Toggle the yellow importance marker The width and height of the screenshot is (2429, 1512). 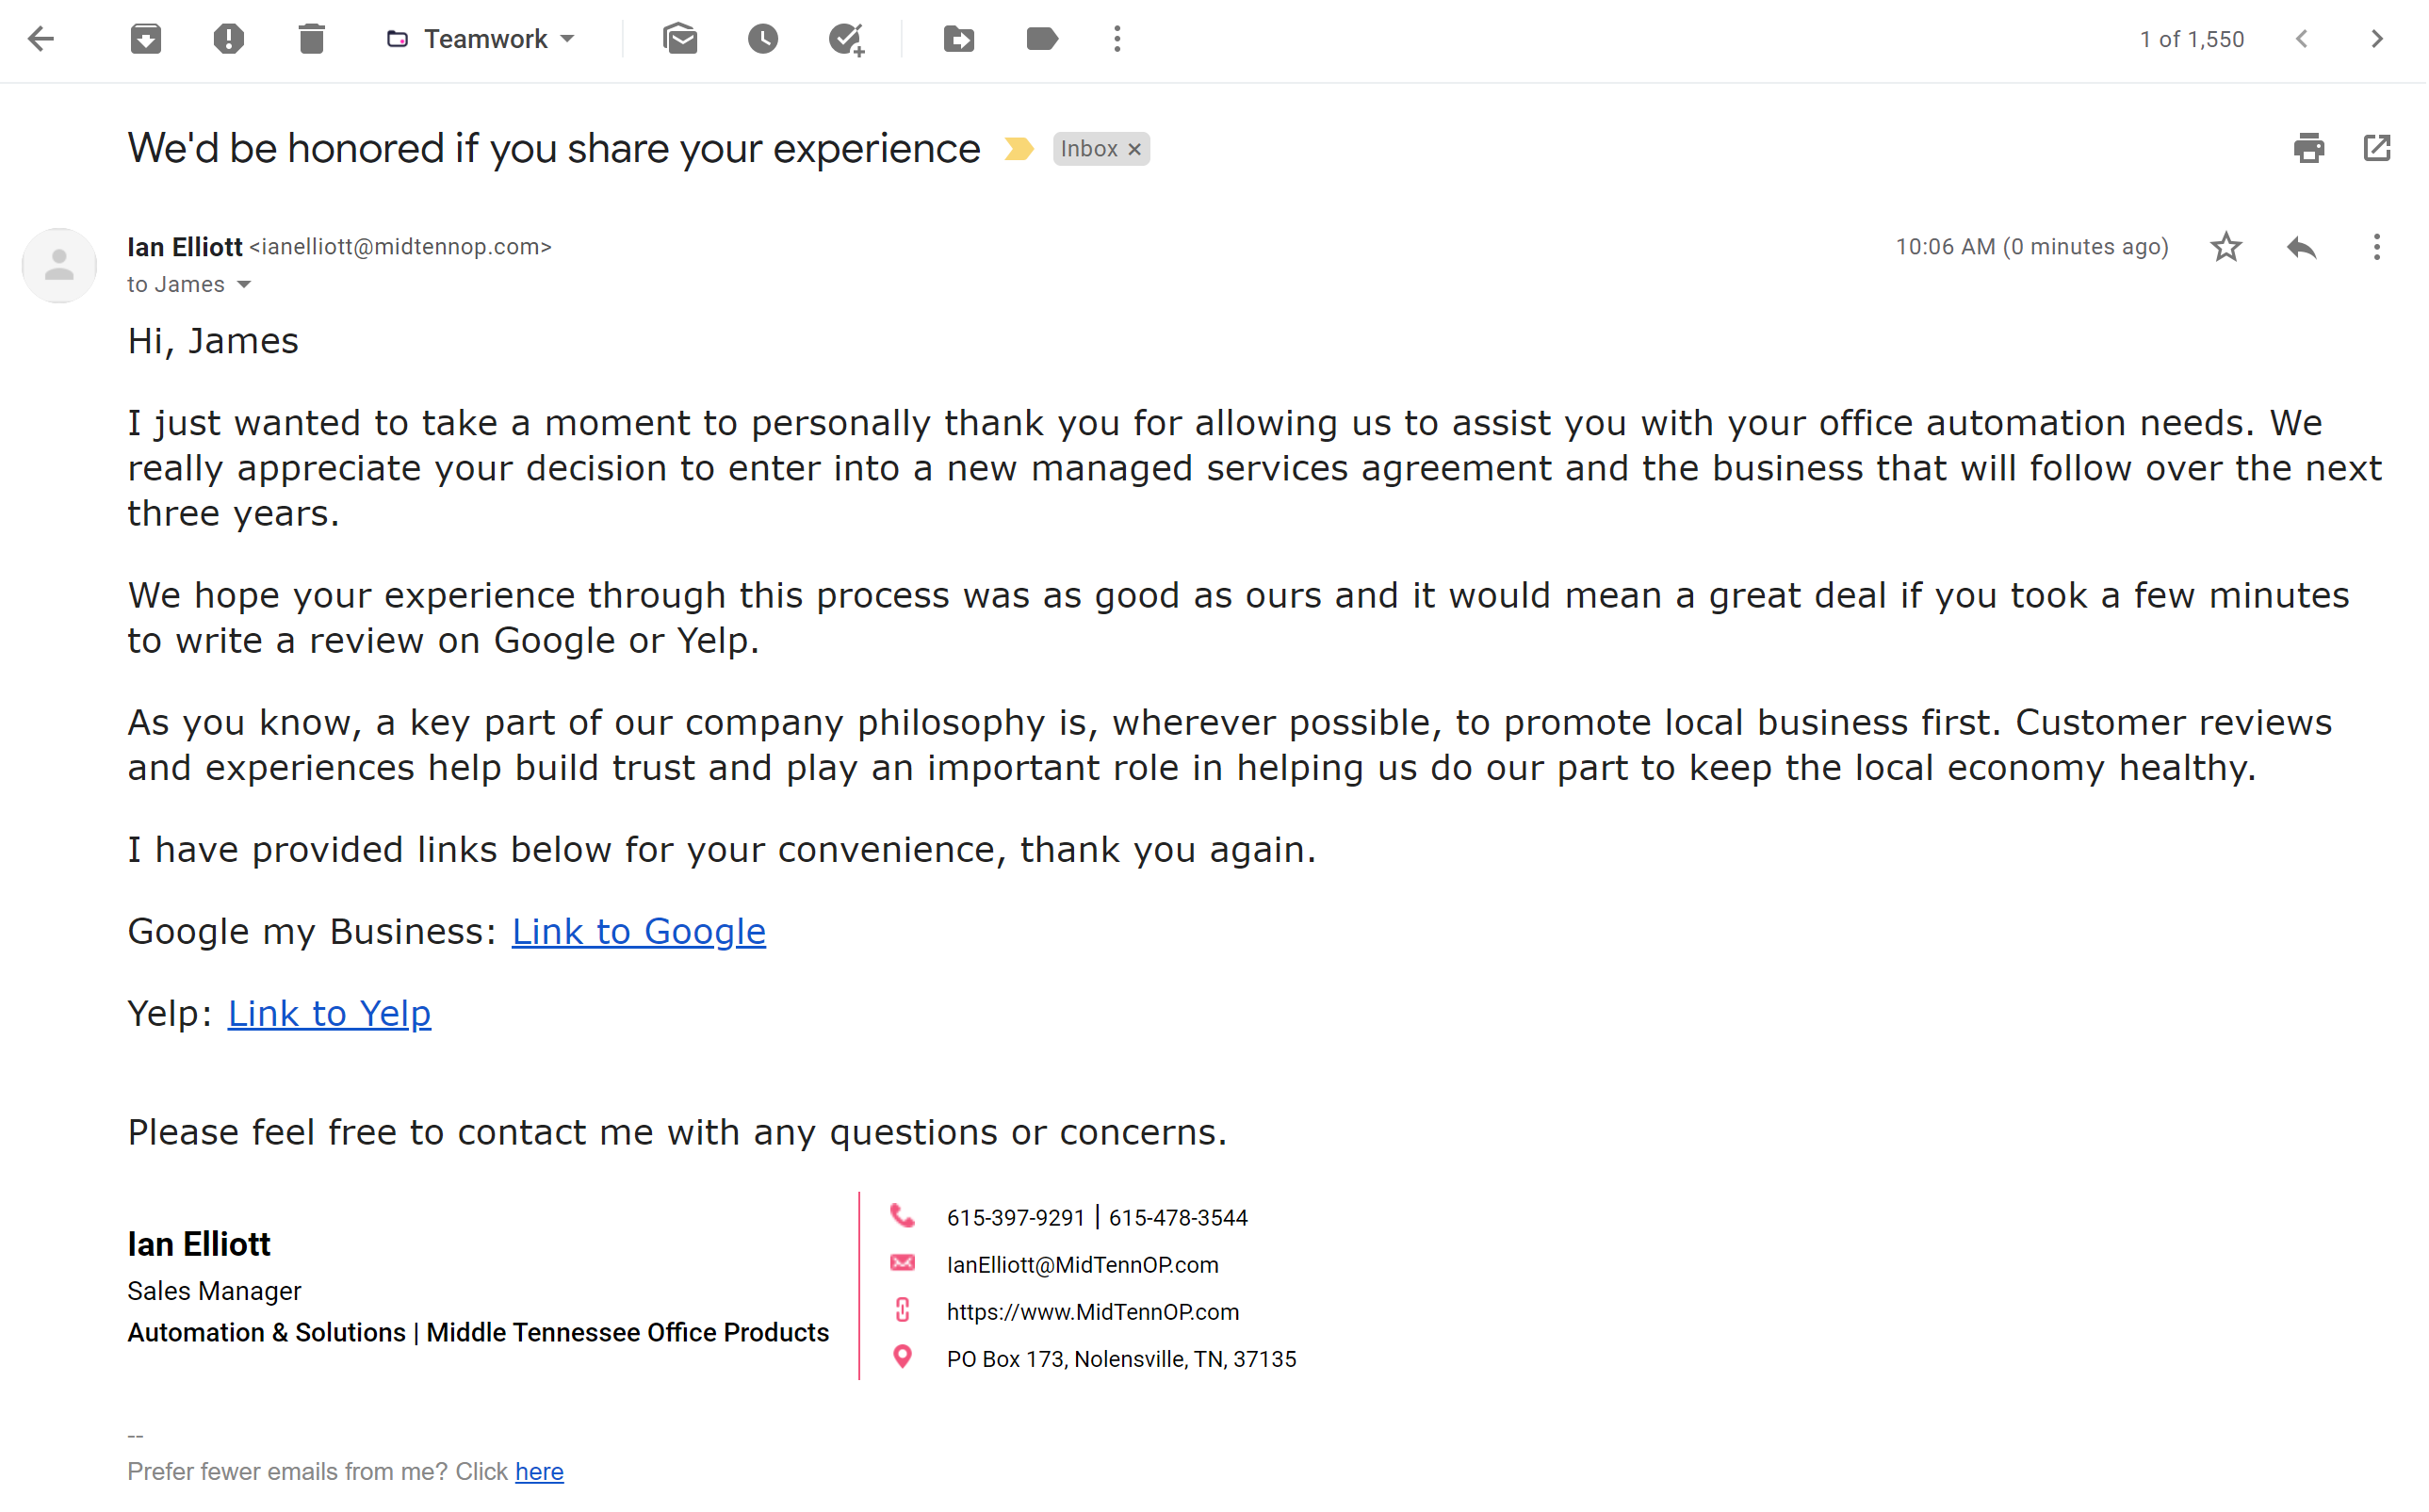click(1019, 149)
